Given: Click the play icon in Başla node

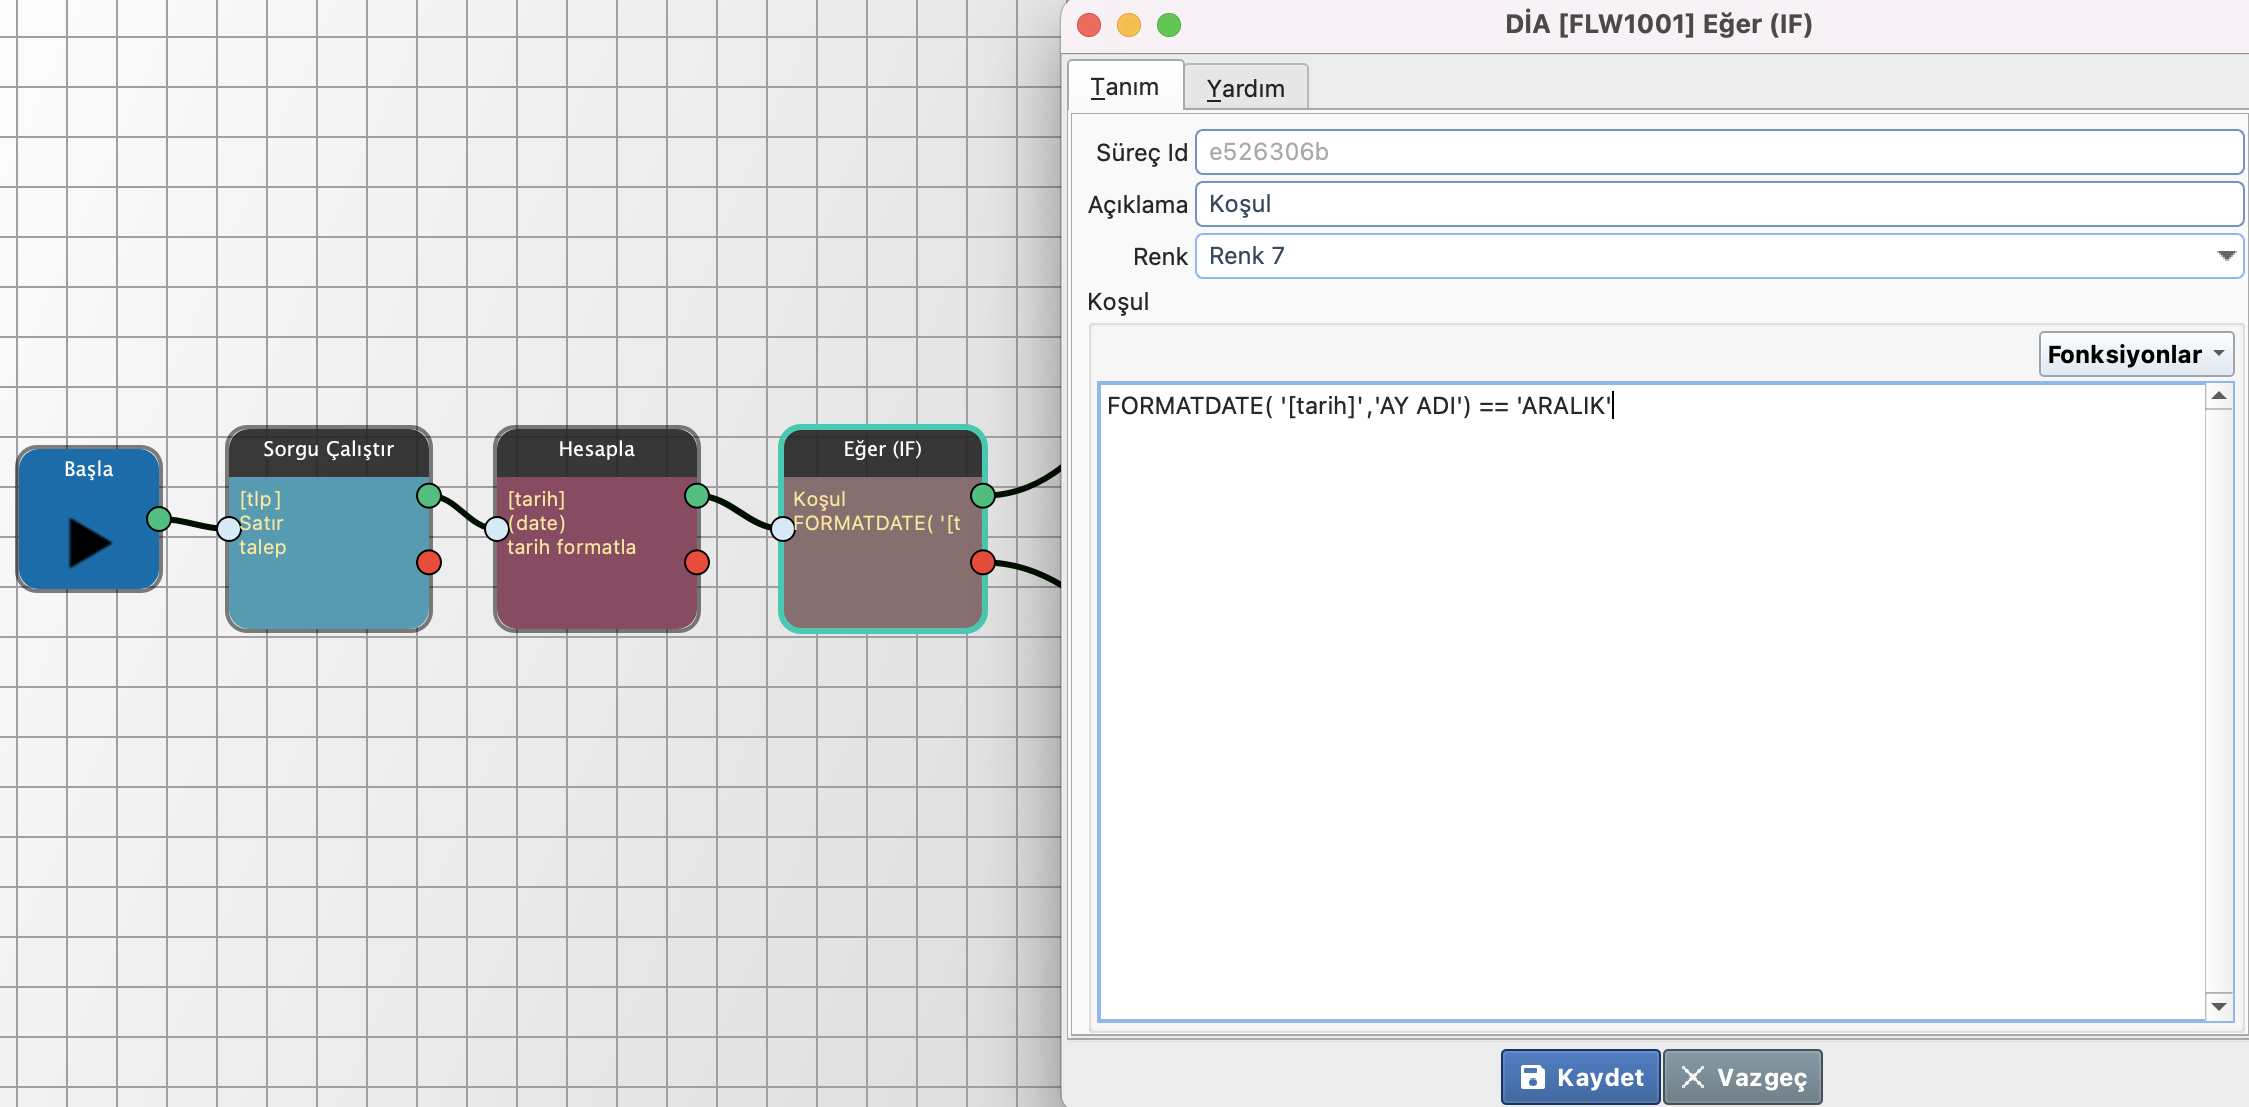Looking at the screenshot, I should tap(89, 542).
